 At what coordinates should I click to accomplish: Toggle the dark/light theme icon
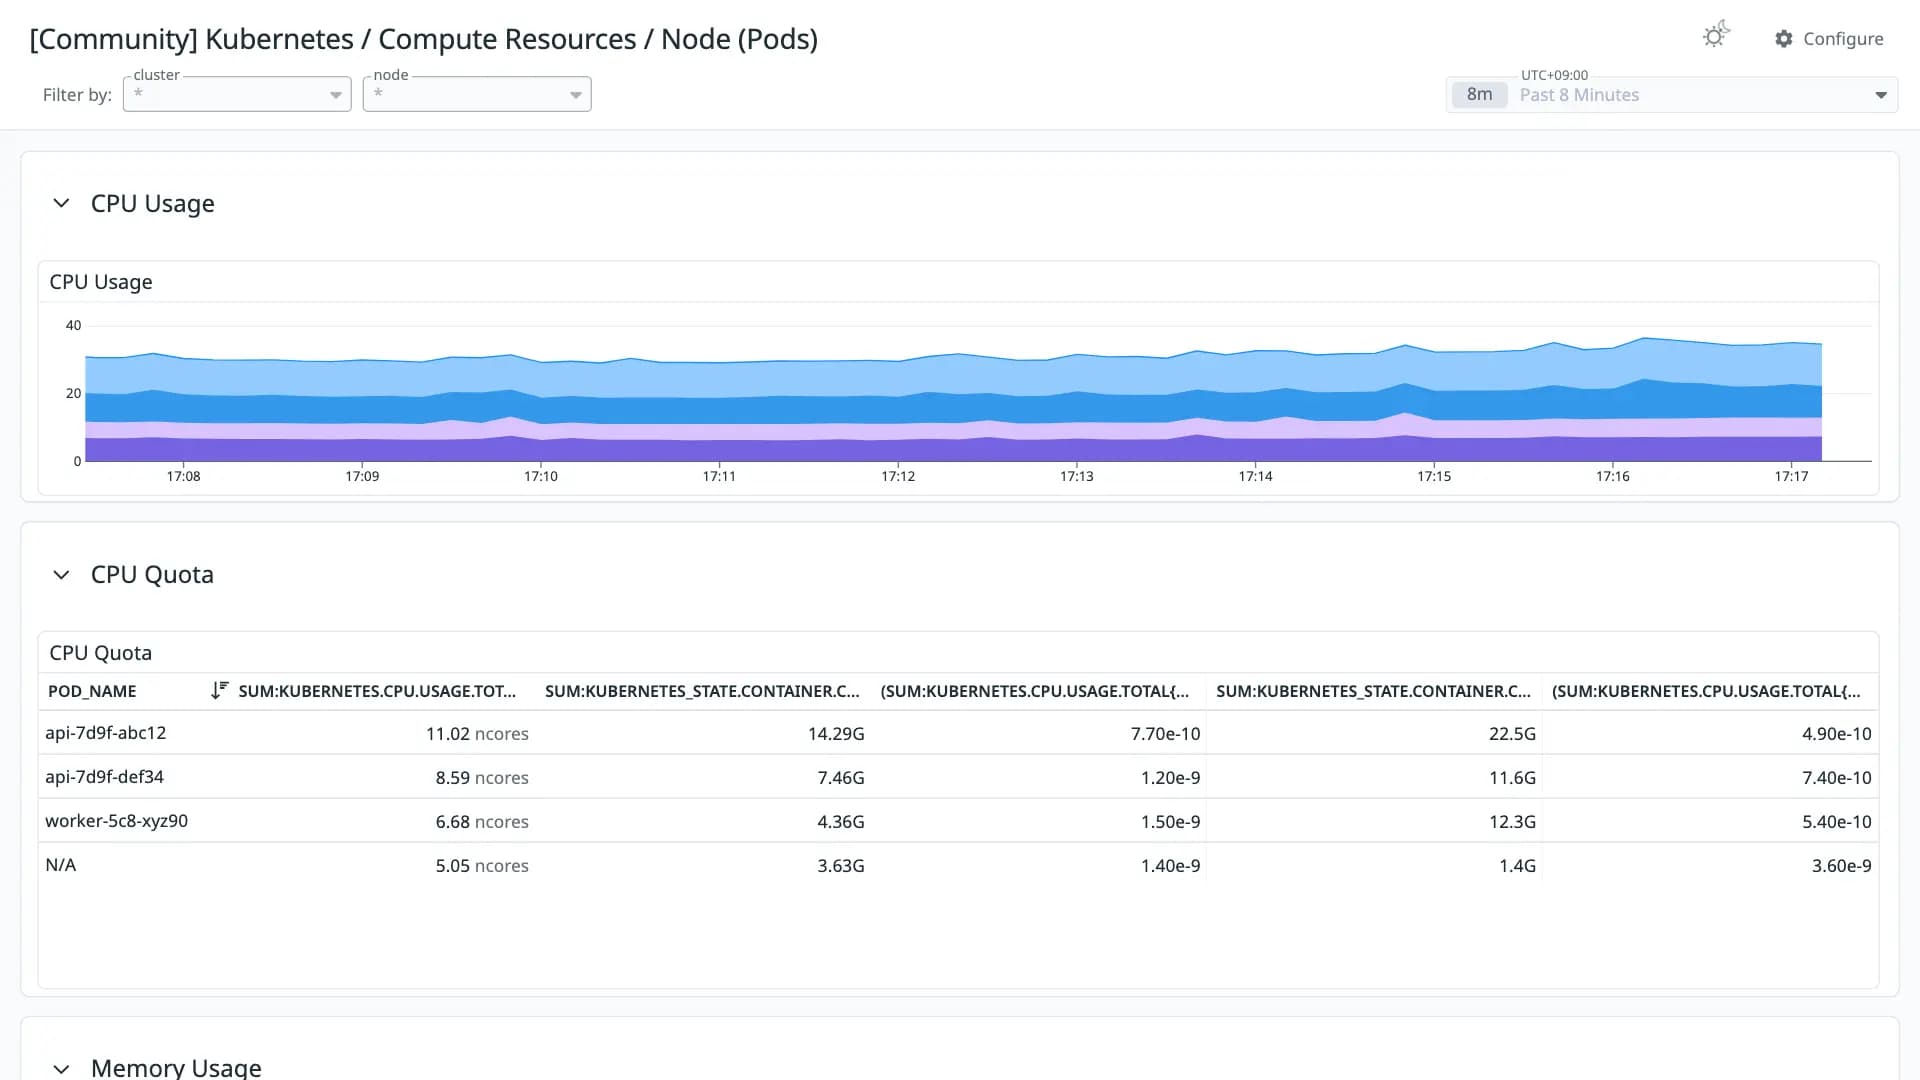point(1716,36)
